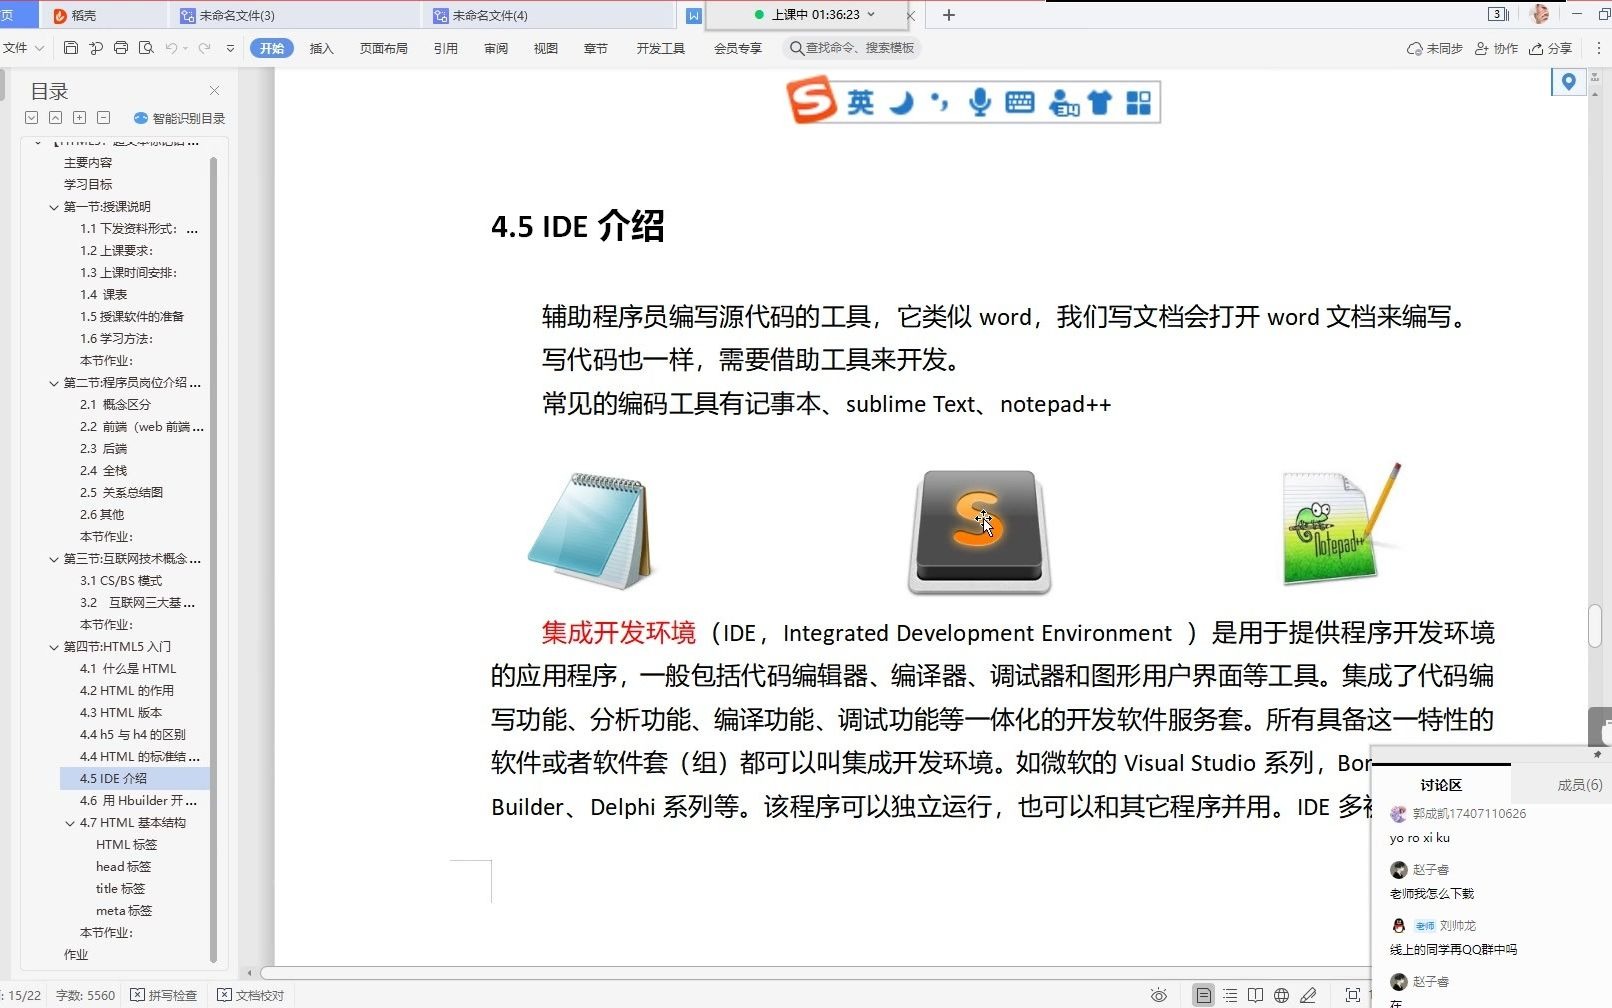The image size is (1612, 1008).
Task: Click the up-arrow level icon in 目录 panel
Action: tap(56, 118)
